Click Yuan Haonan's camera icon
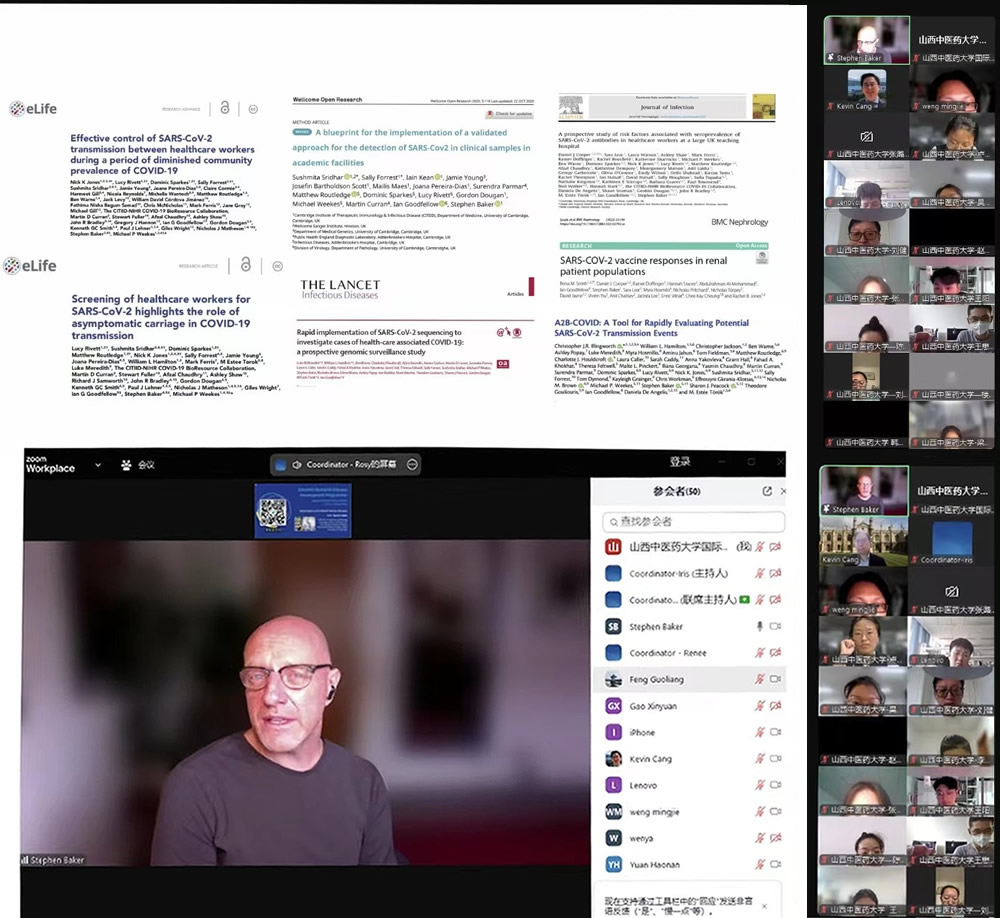Viewport: 1000px width, 918px height. (x=775, y=865)
